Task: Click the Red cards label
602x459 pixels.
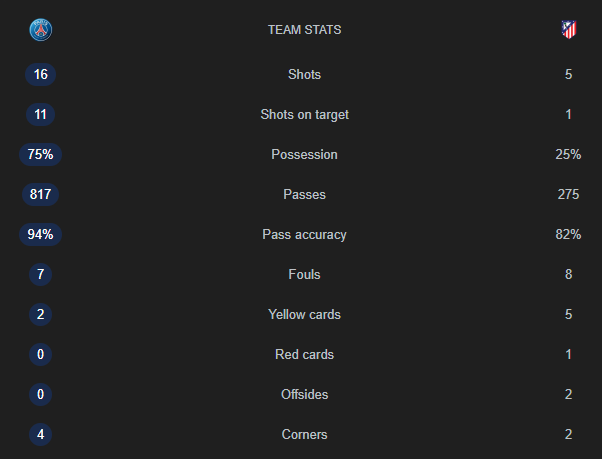Action: tap(304, 354)
